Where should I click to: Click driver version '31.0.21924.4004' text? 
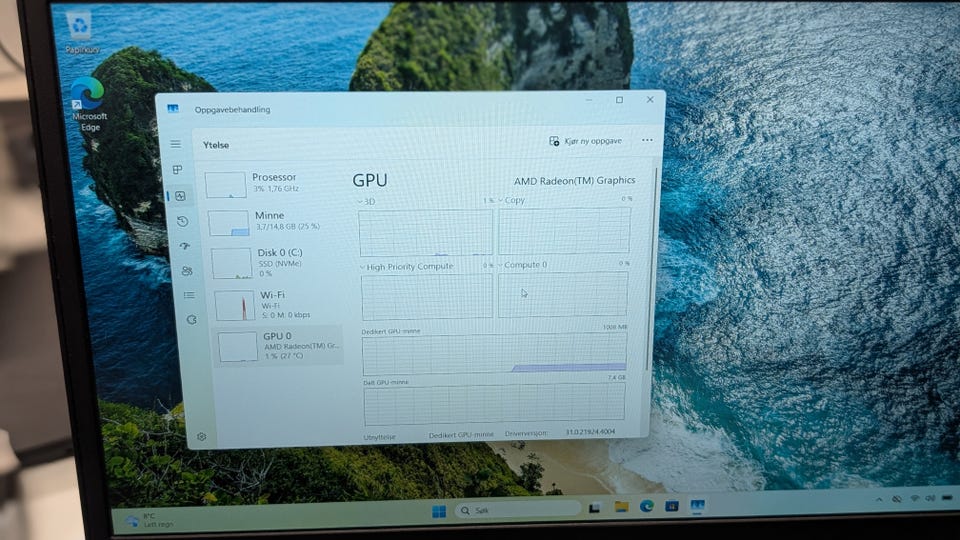click(x=590, y=432)
